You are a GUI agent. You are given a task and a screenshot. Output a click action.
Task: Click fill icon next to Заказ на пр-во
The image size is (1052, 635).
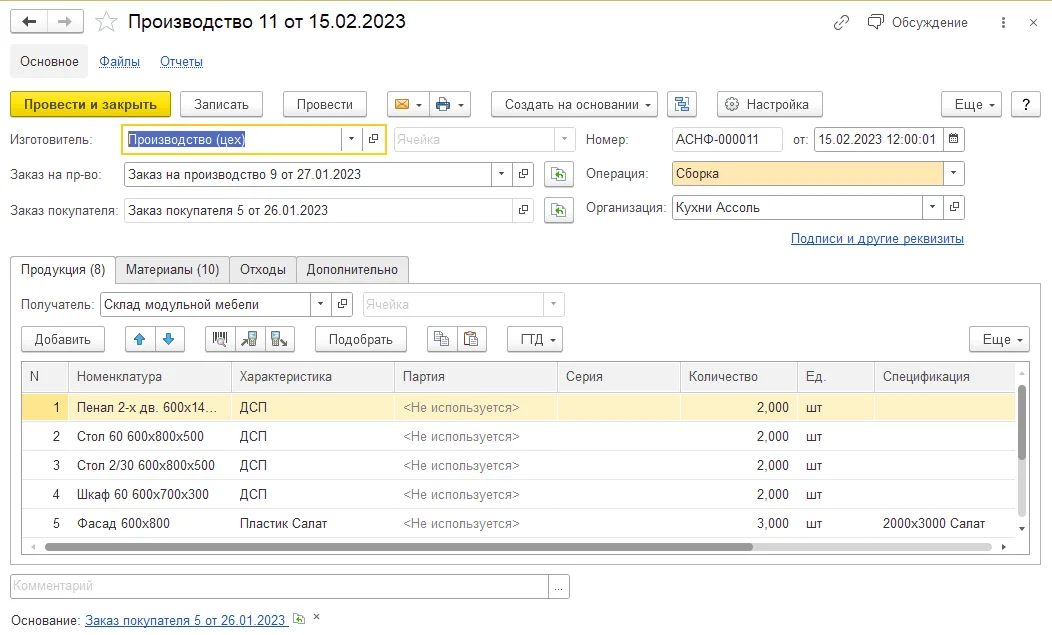pos(558,175)
